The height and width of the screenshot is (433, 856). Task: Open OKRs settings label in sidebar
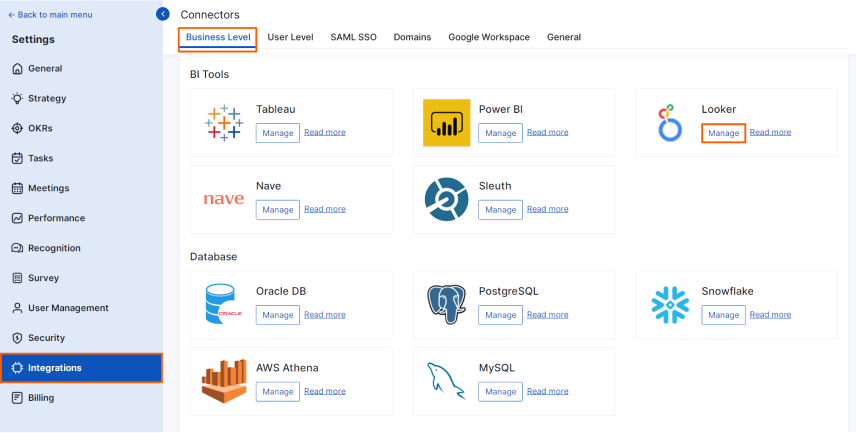[x=40, y=128]
